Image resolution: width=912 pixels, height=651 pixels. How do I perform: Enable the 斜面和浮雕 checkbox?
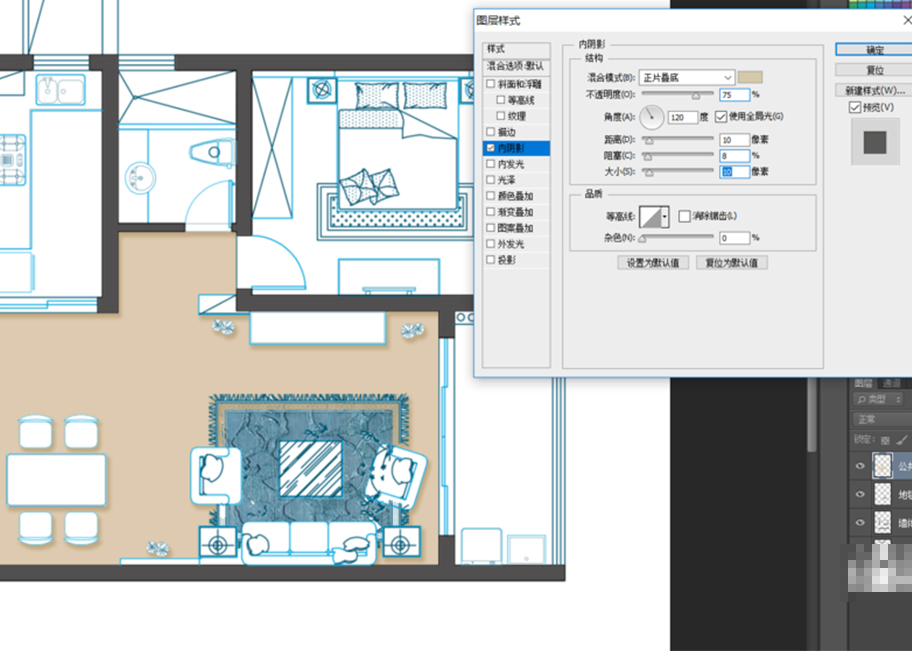tap(491, 84)
